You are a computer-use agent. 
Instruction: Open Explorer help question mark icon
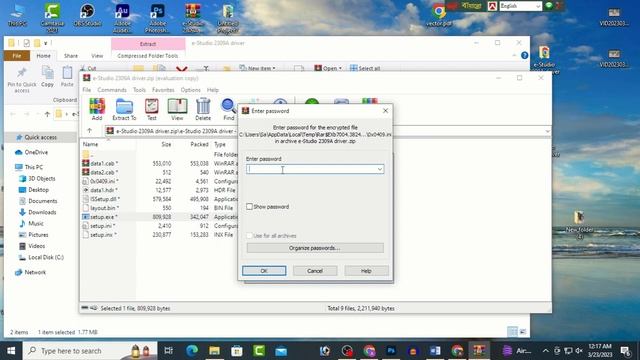click(x=524, y=56)
